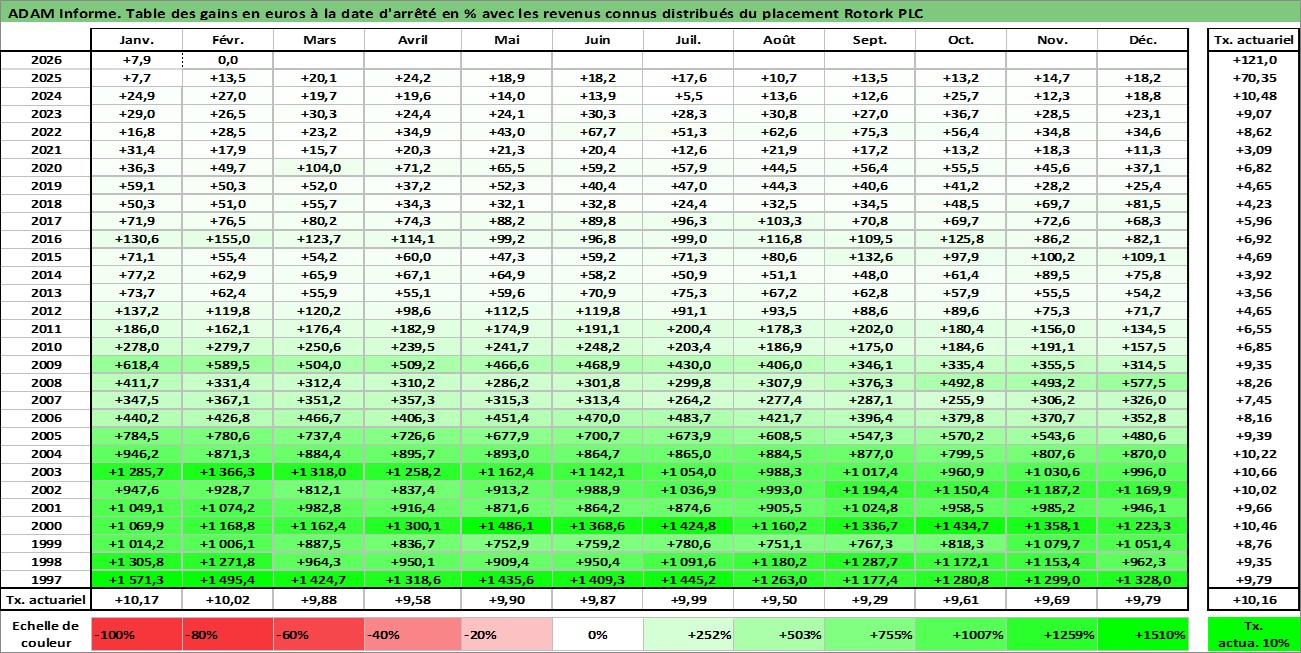Click the 'Echelle de couleur' label
Viewport: 1301px width, 653px height.
(45, 634)
